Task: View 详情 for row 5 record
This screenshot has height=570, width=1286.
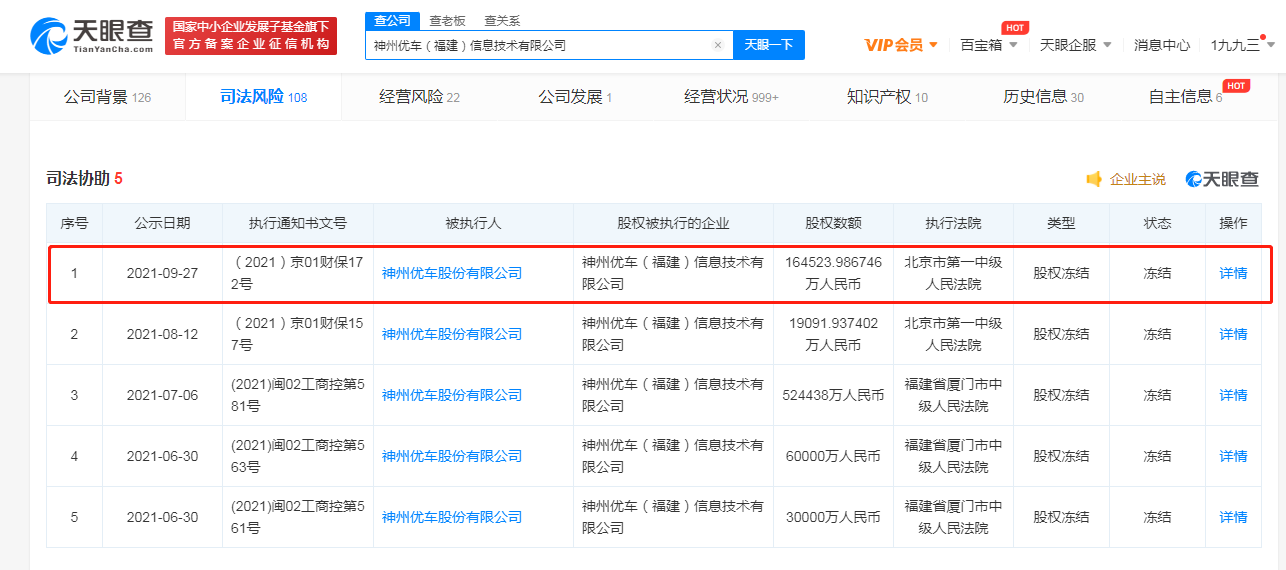Action: coord(1233,517)
